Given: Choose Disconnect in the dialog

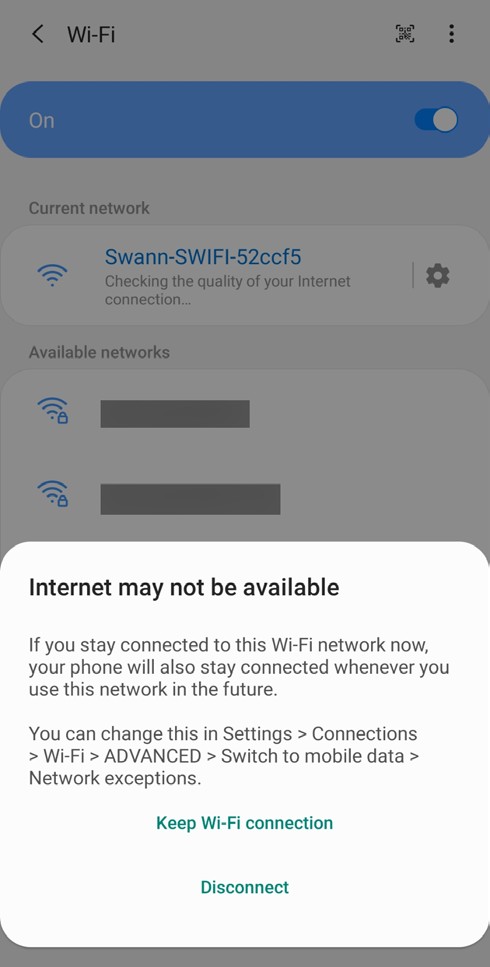Looking at the screenshot, I should pyautogui.click(x=245, y=887).
